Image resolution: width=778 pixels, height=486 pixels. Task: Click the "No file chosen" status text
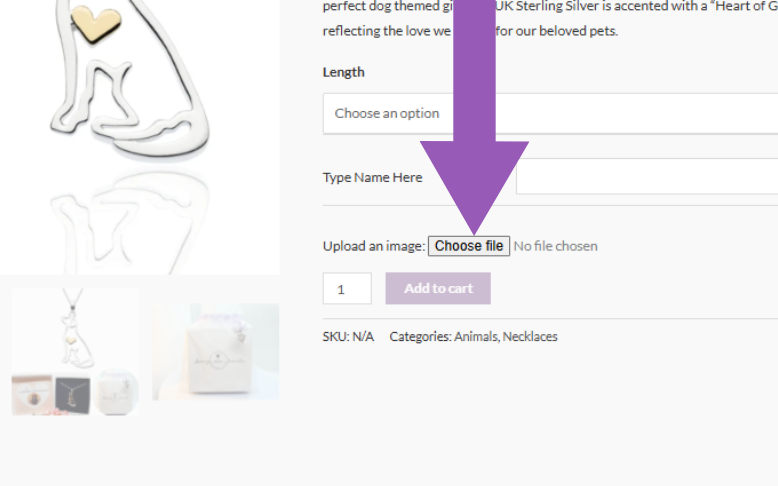pyautogui.click(x=555, y=246)
